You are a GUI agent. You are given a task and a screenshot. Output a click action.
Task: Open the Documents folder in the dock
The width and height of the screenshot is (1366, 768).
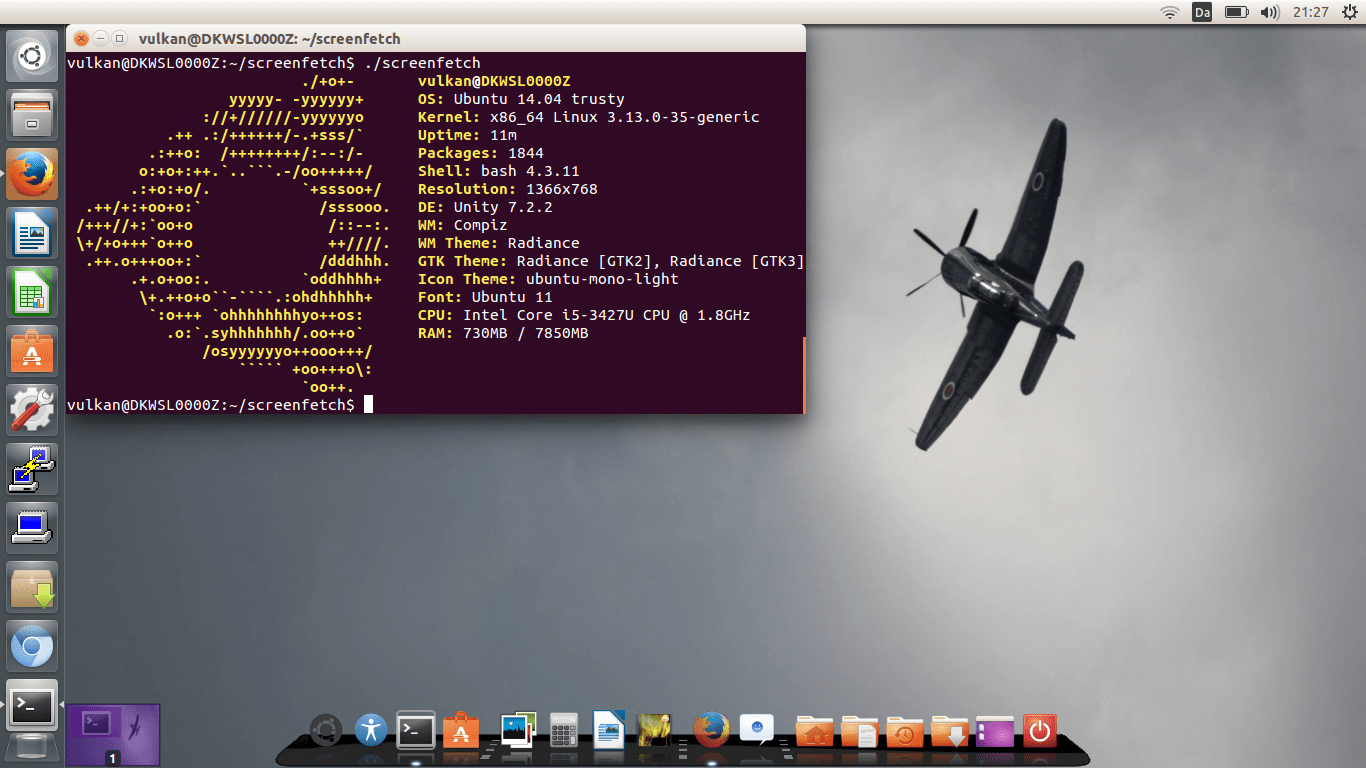pyautogui.click(x=860, y=731)
